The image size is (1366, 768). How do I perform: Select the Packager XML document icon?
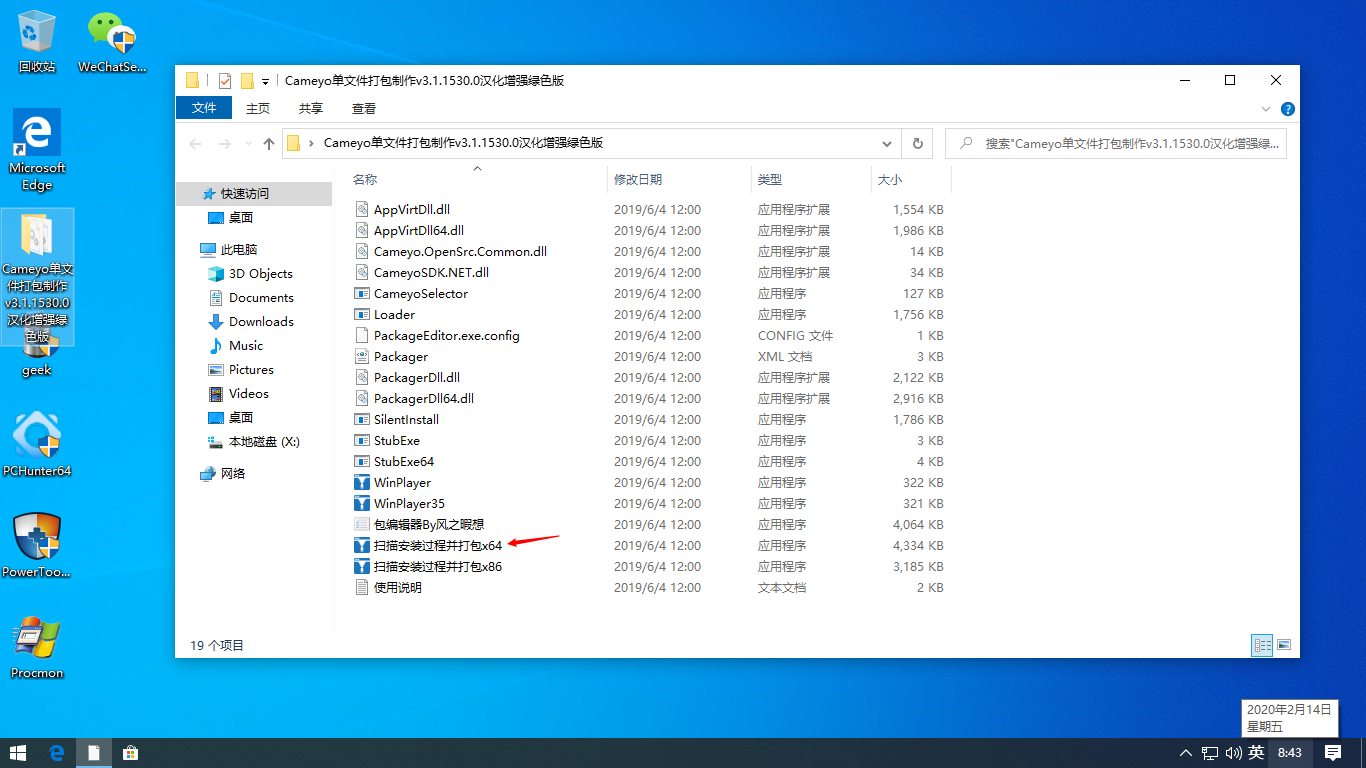click(x=363, y=357)
